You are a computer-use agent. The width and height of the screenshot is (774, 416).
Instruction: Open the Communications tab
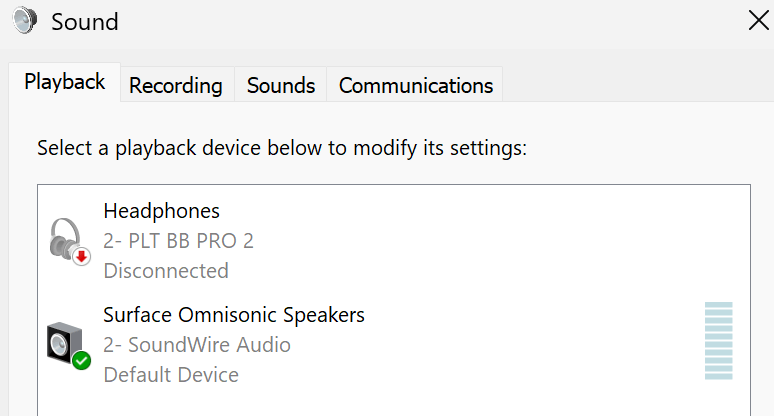point(416,86)
